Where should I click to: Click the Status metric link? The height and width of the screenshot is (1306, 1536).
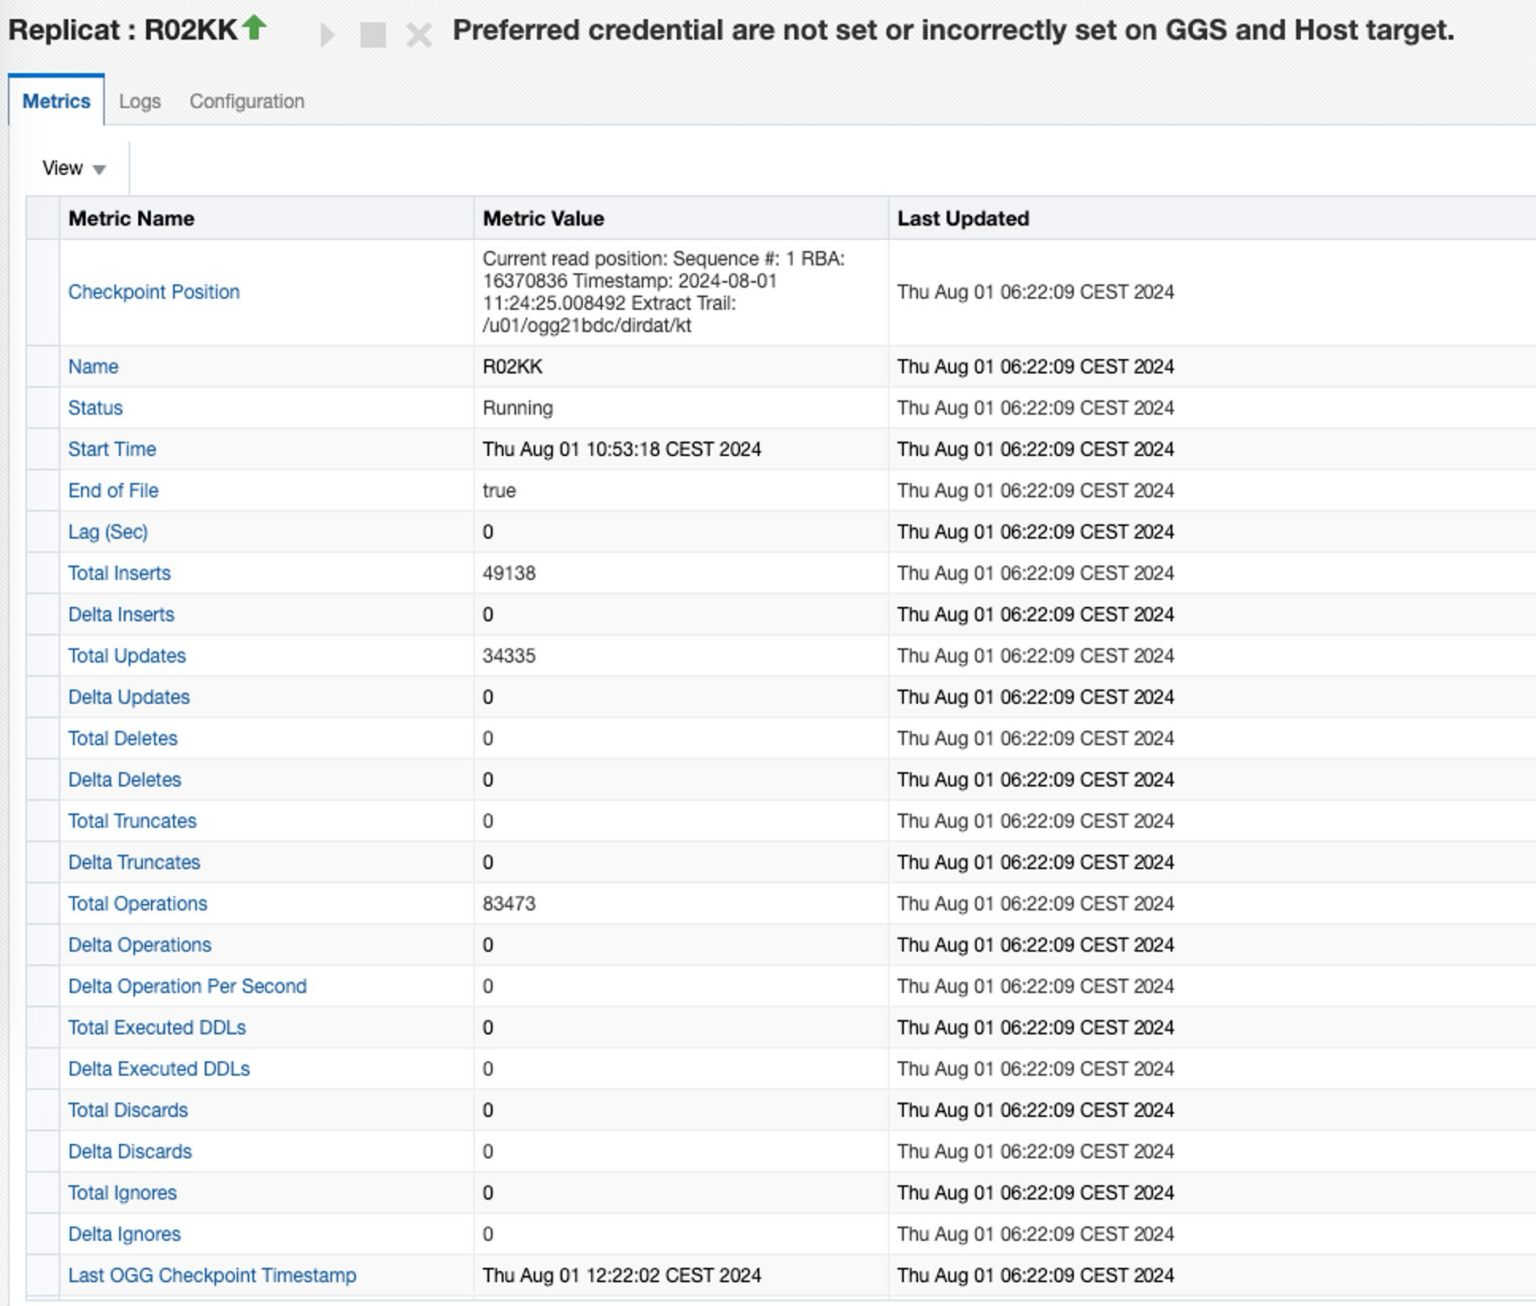pyautogui.click(x=96, y=408)
